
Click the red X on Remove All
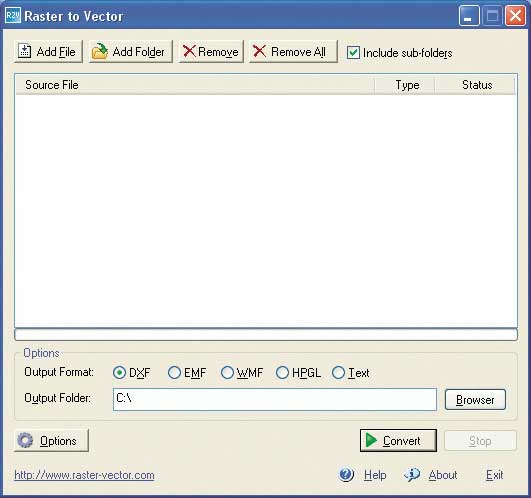(x=259, y=51)
